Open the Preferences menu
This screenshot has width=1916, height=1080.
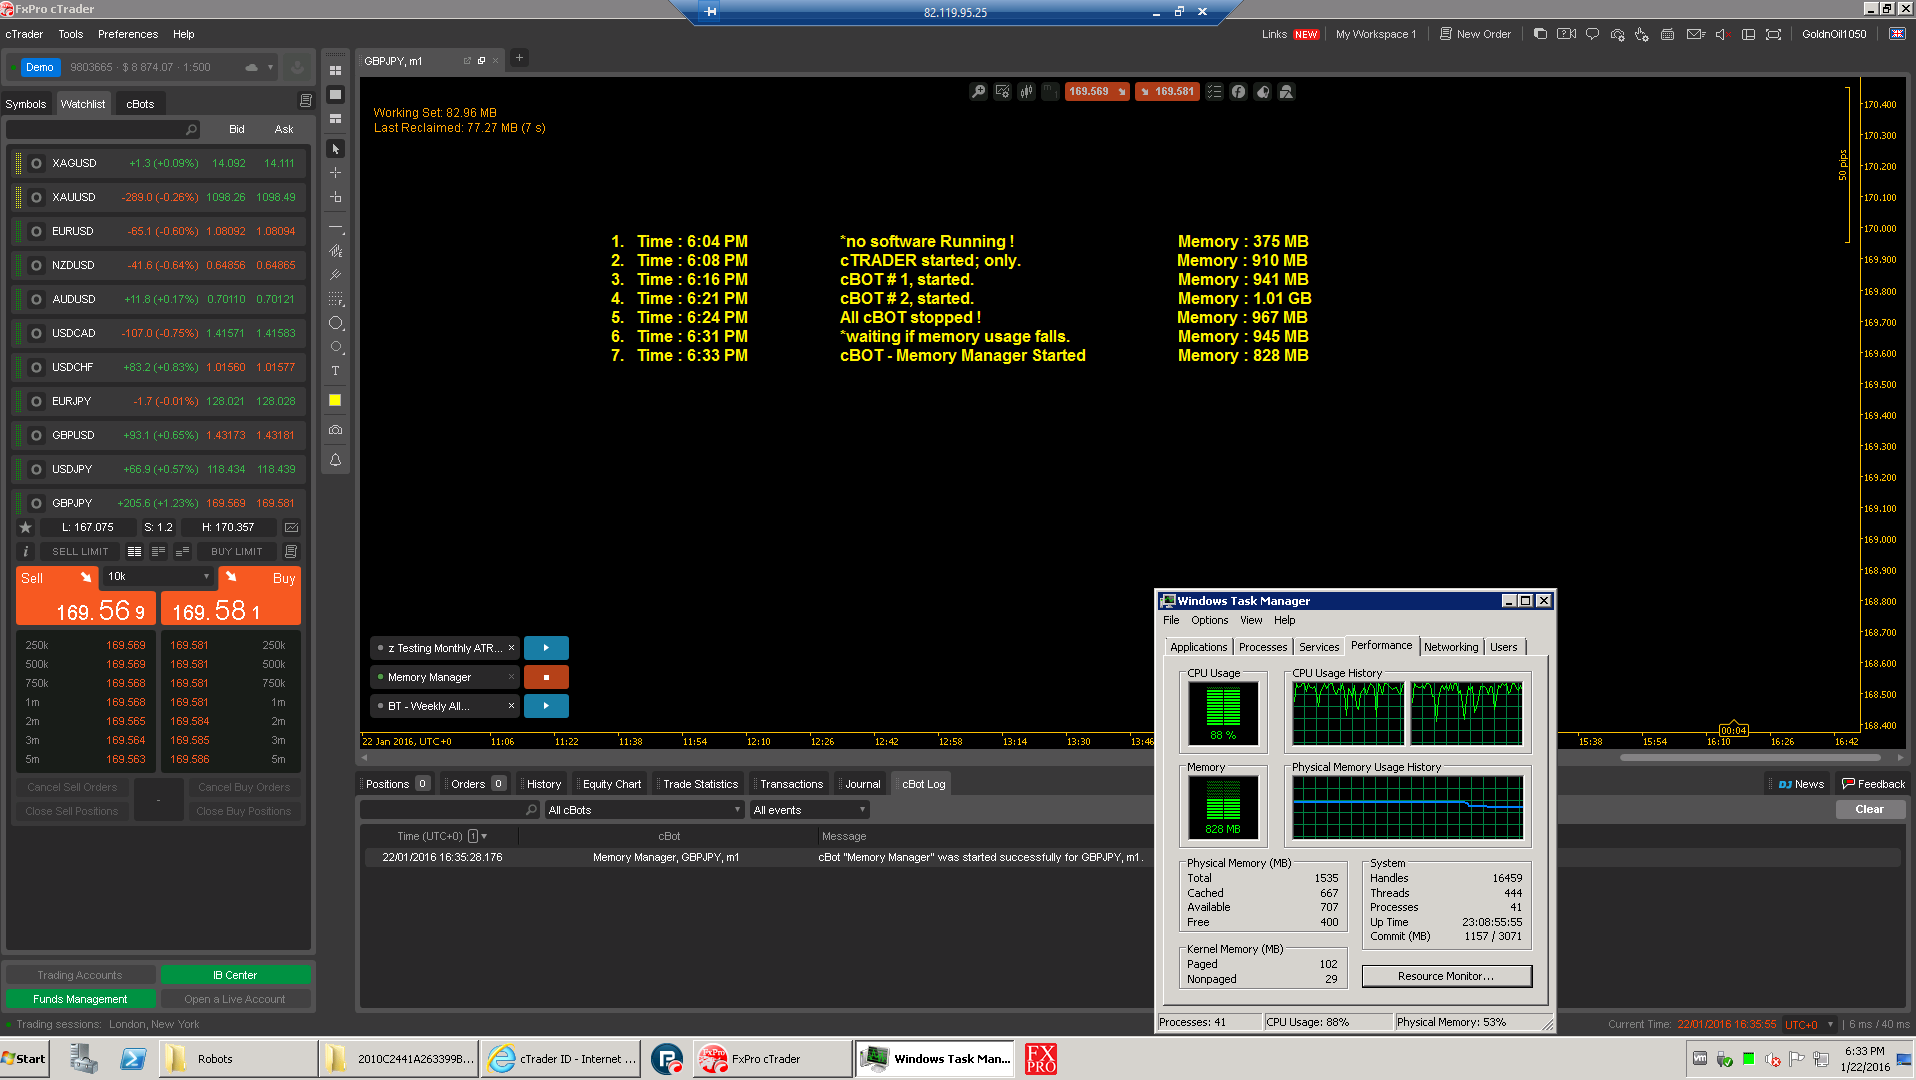click(x=128, y=34)
